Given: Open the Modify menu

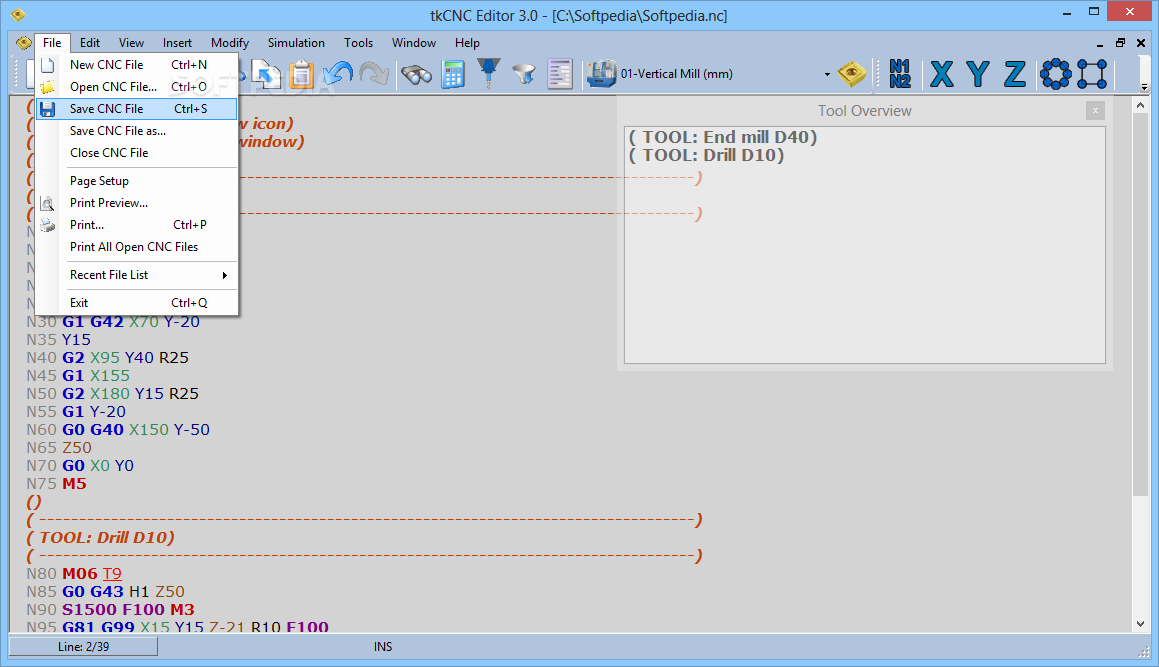Looking at the screenshot, I should coord(230,43).
